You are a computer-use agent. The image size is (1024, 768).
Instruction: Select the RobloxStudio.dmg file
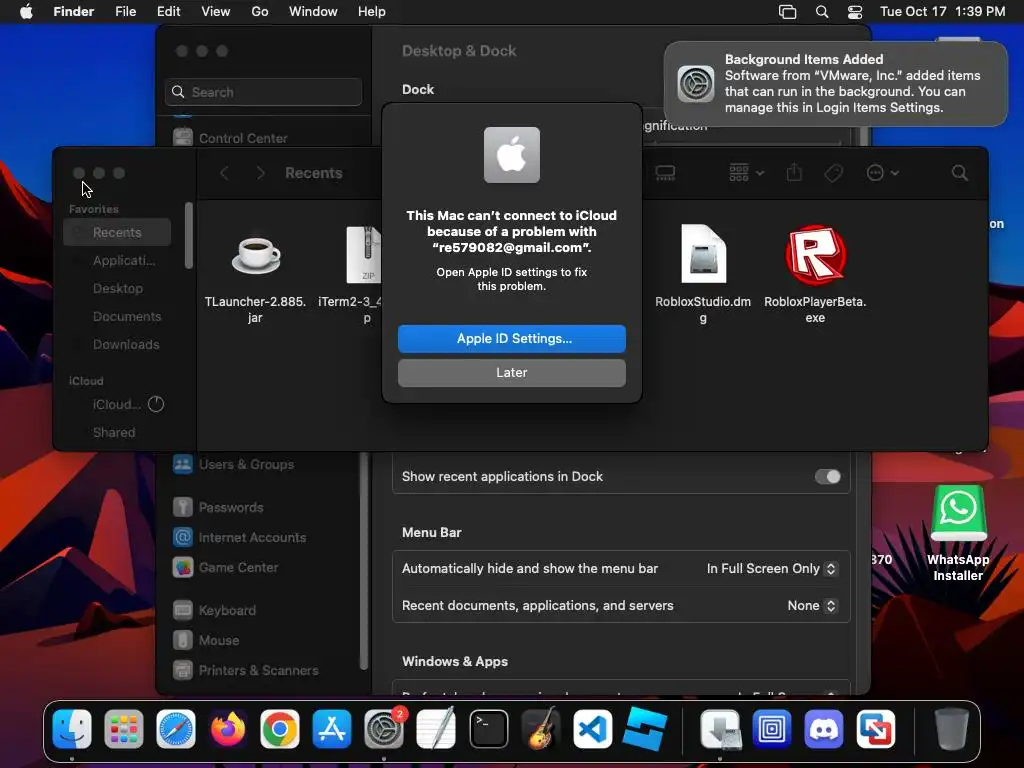pos(703,276)
